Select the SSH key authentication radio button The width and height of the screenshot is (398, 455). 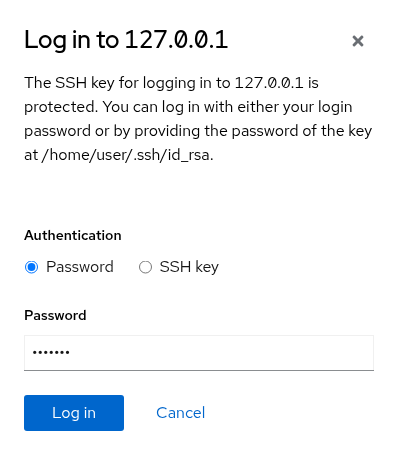(145, 267)
